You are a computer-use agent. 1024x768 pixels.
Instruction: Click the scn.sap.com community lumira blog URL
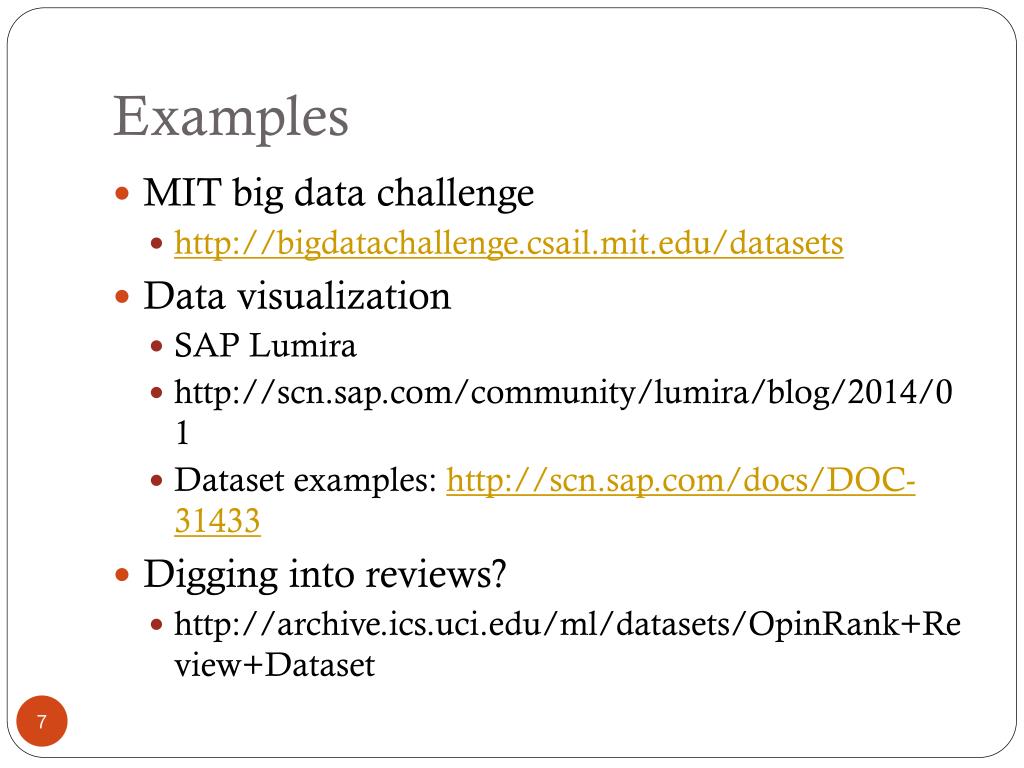click(x=564, y=393)
